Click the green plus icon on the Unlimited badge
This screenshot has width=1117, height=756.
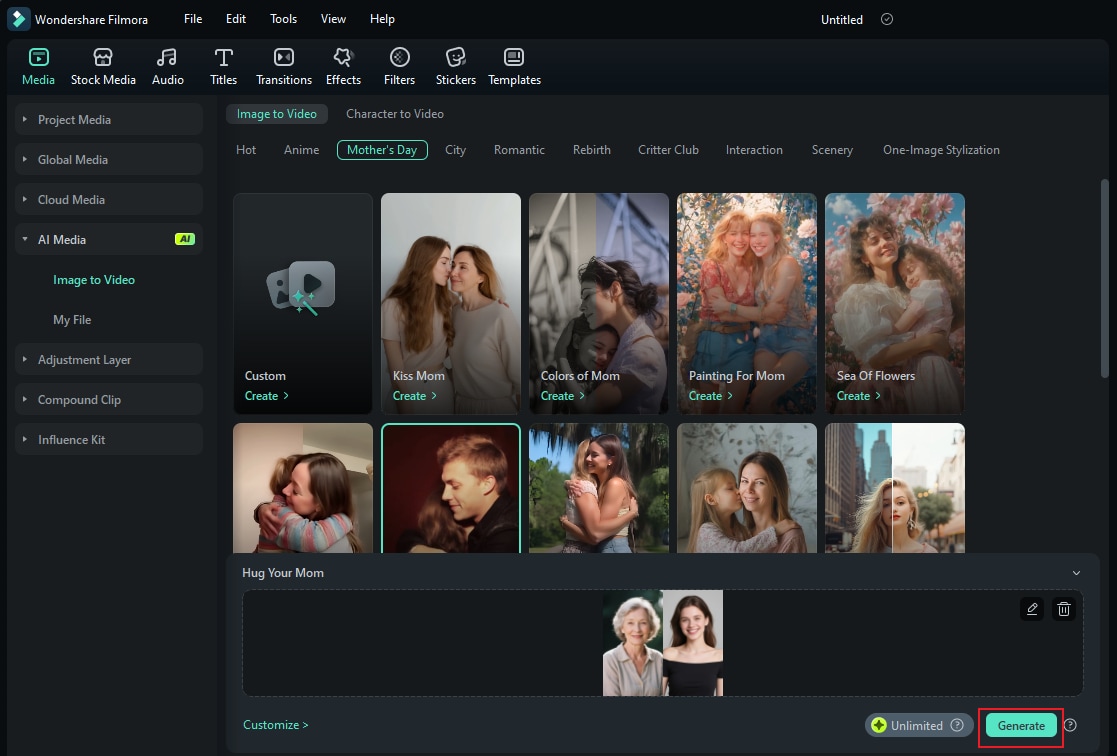[879, 725]
